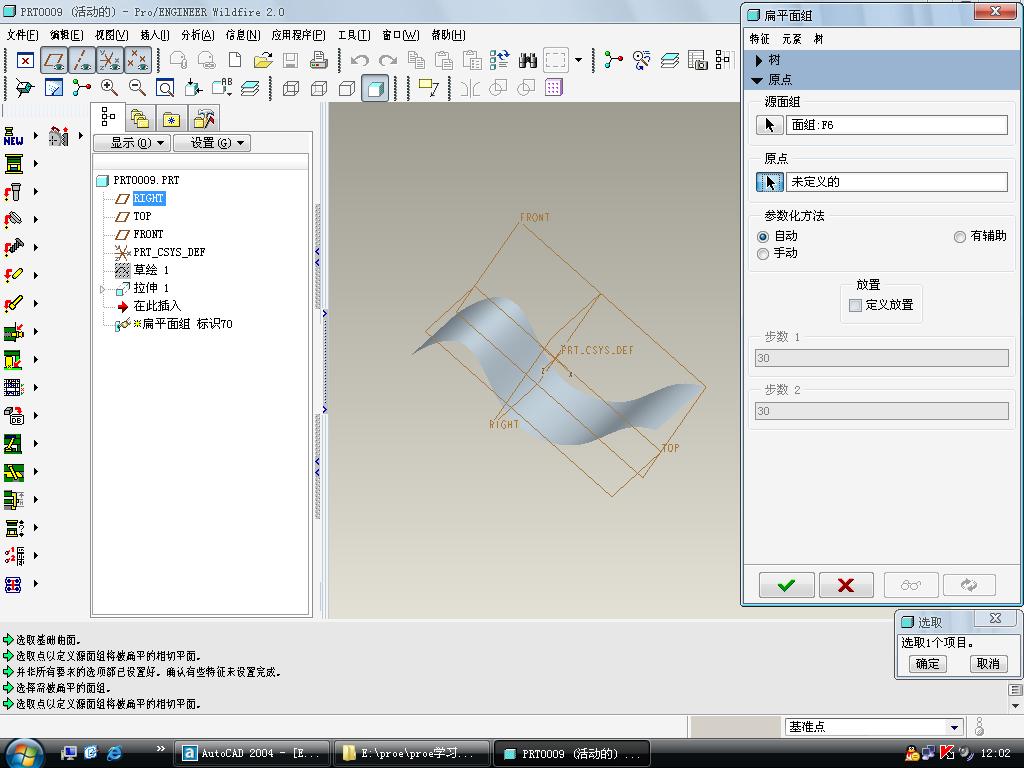Open the favorites tab icon

coord(172,119)
